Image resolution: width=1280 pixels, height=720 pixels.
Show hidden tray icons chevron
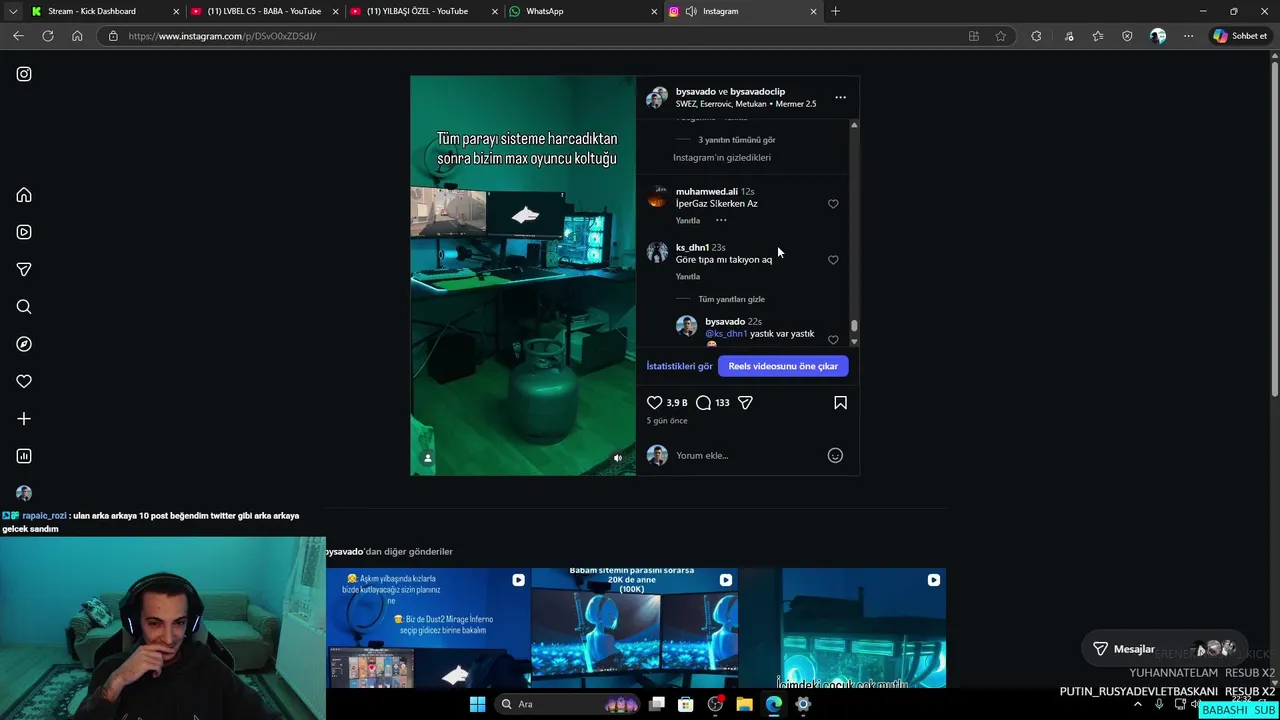[x=1137, y=704]
